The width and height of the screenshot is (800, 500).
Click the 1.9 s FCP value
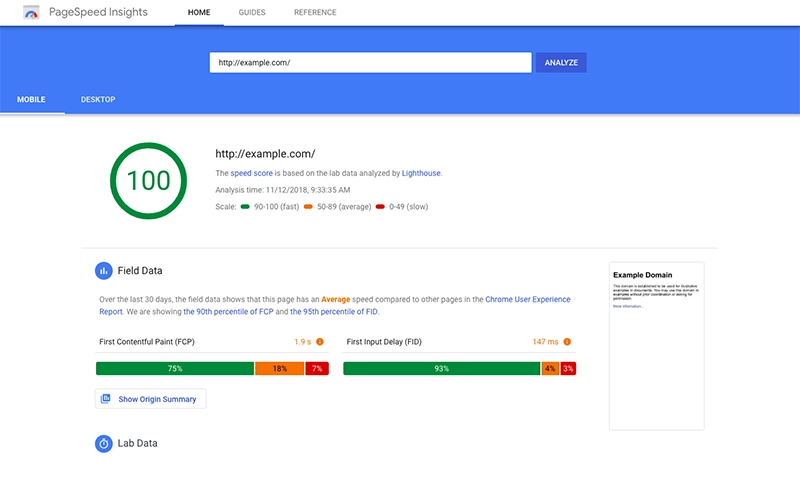coord(303,342)
